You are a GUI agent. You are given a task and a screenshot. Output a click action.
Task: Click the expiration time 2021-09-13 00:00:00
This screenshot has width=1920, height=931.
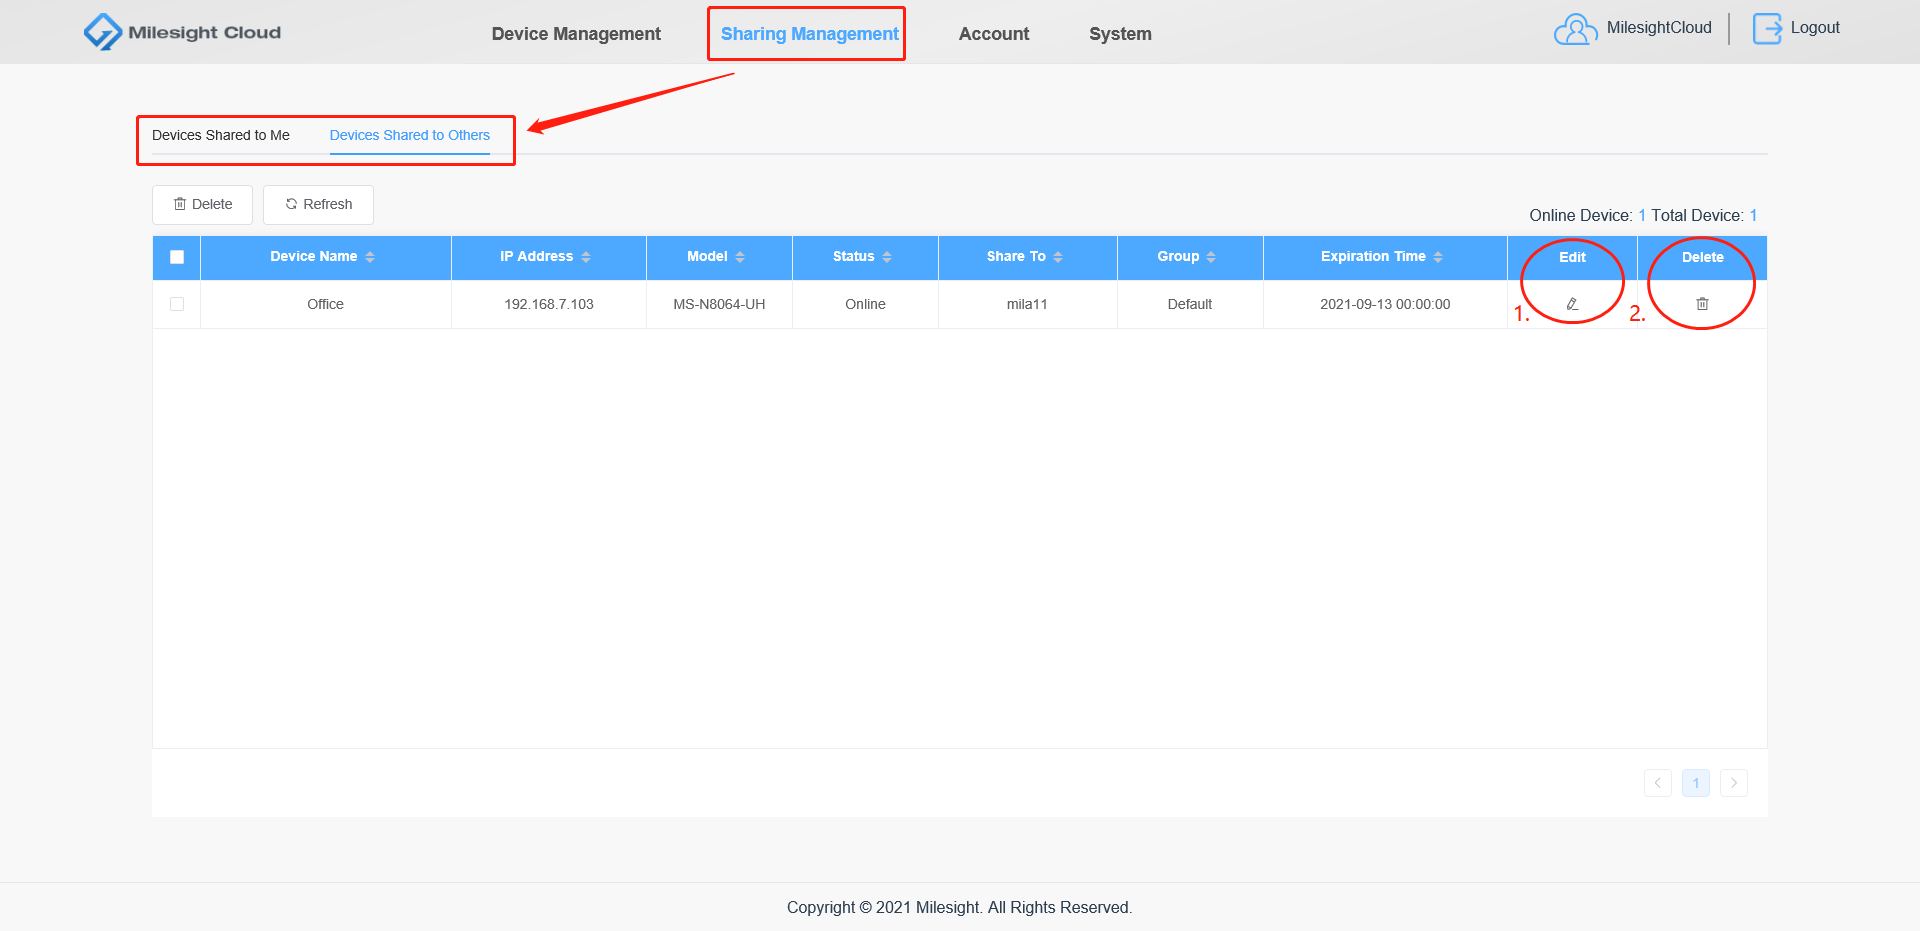click(x=1385, y=304)
